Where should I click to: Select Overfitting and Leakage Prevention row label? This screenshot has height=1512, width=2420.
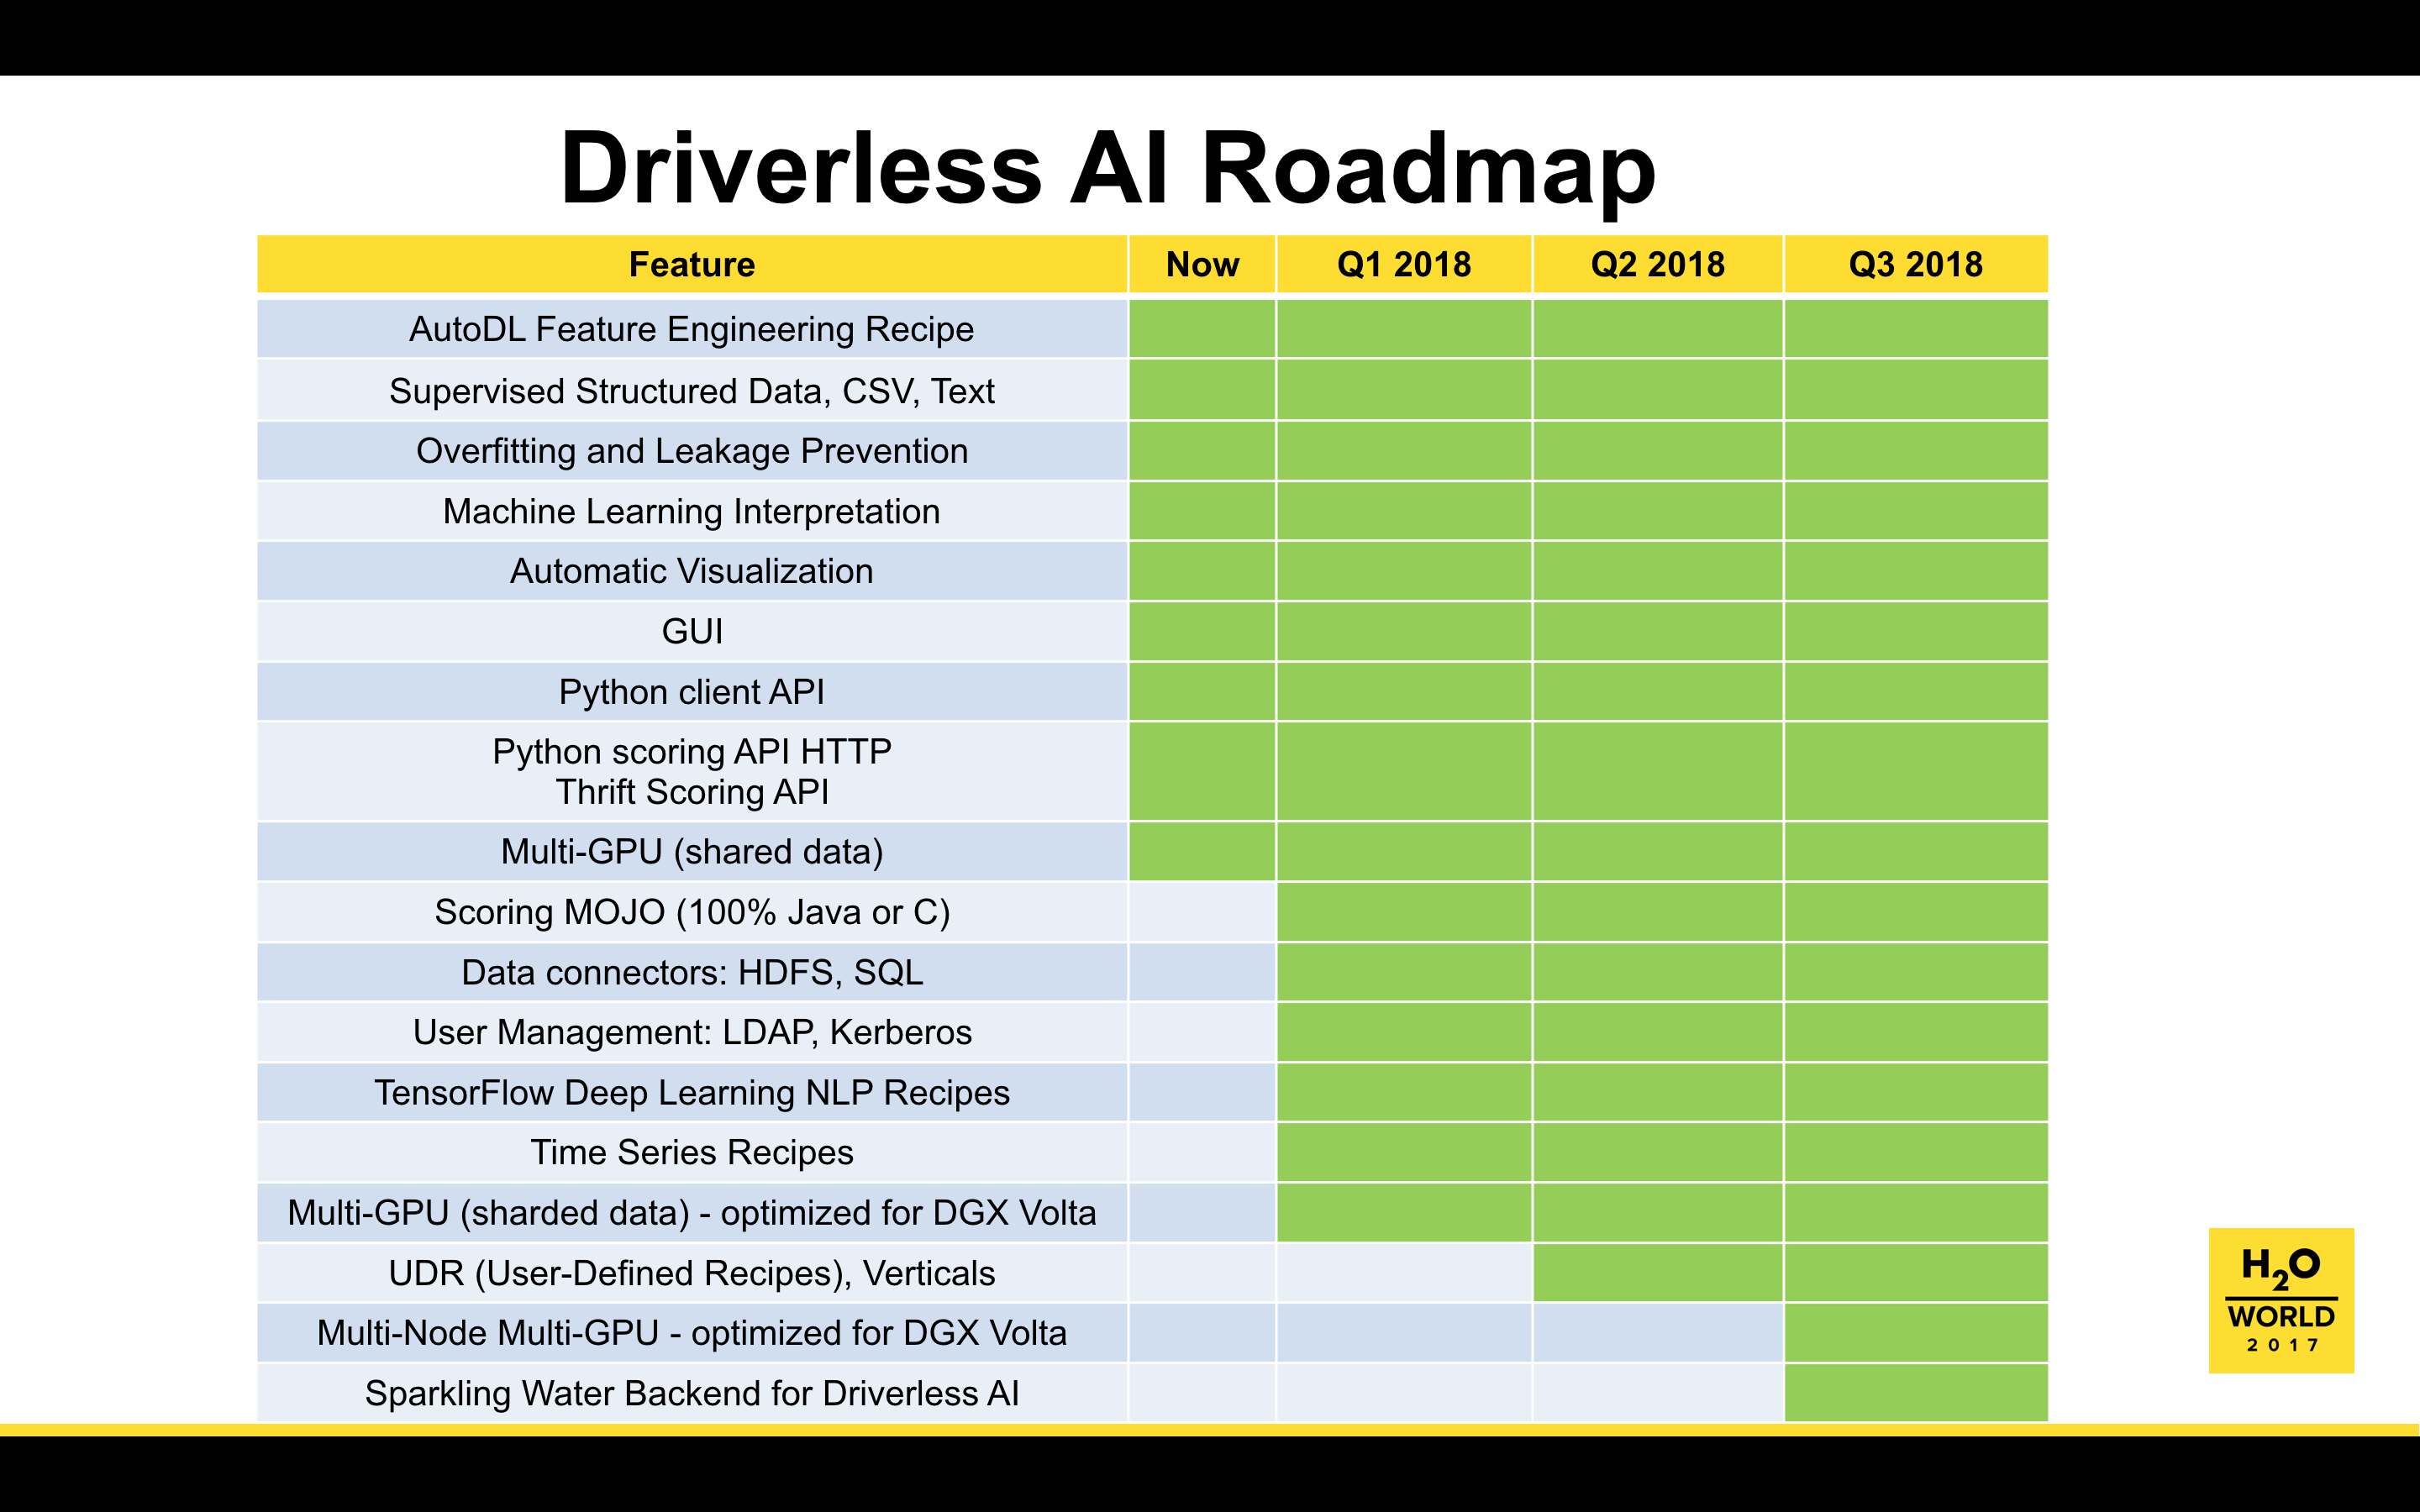[691, 451]
